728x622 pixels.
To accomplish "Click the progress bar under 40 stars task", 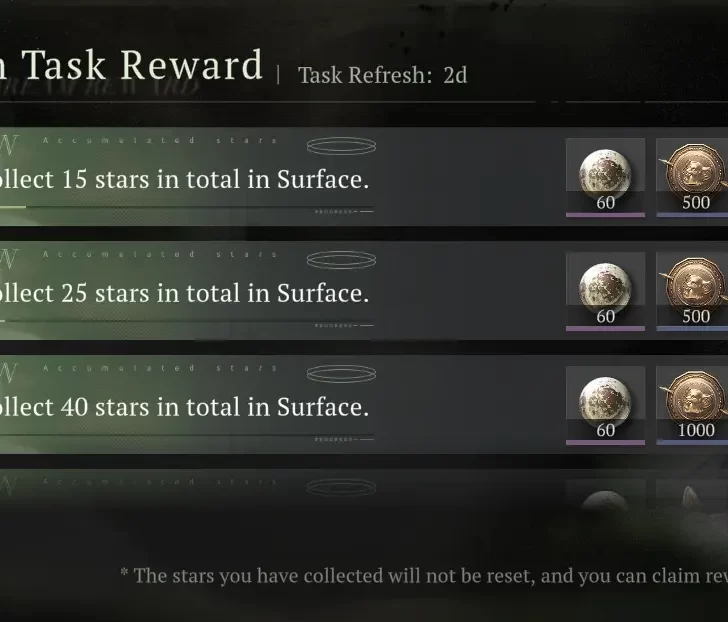I will 180,437.
